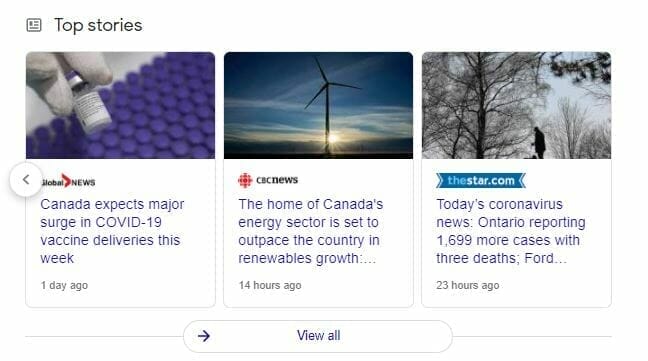Open the wind turbine thumbnail image
This screenshot has height=361, width=648.
click(x=318, y=105)
